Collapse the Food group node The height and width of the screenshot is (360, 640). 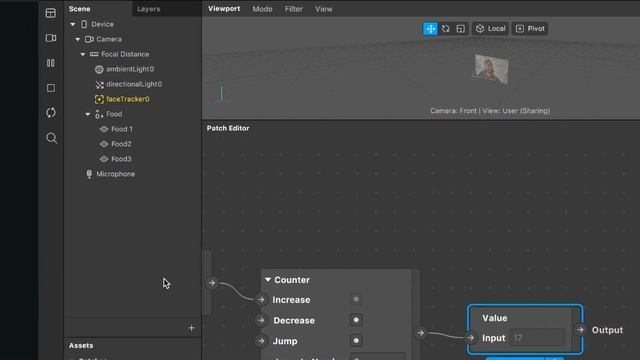point(87,114)
